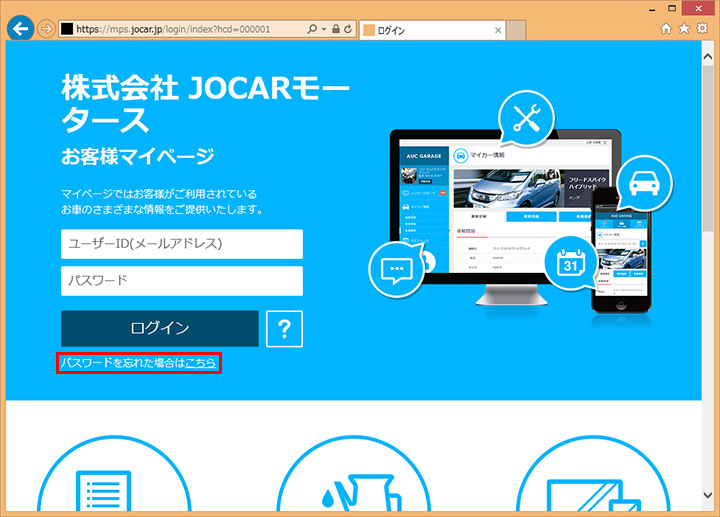Open the address bar dropdown arrow
Screen dimensions: 720x517
tap(324, 29)
